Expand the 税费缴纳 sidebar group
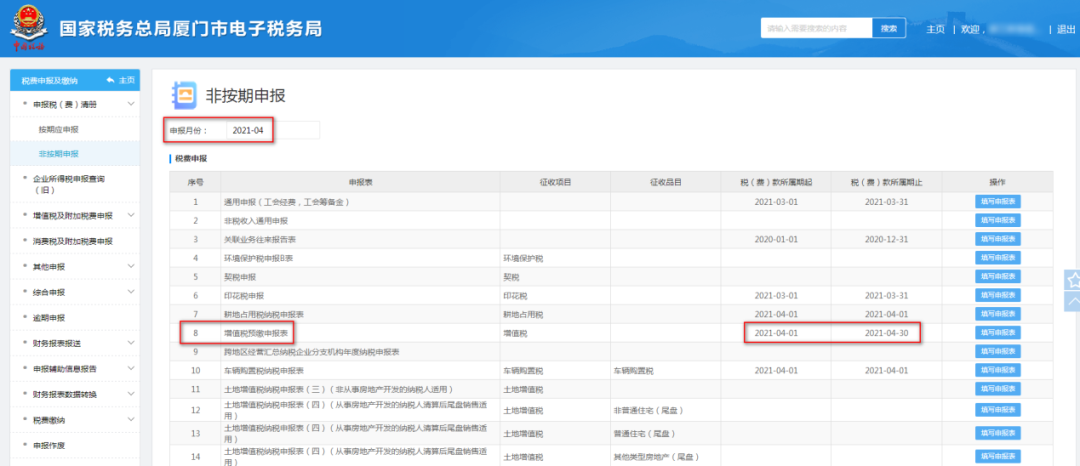1080x466 pixels. 131,420
